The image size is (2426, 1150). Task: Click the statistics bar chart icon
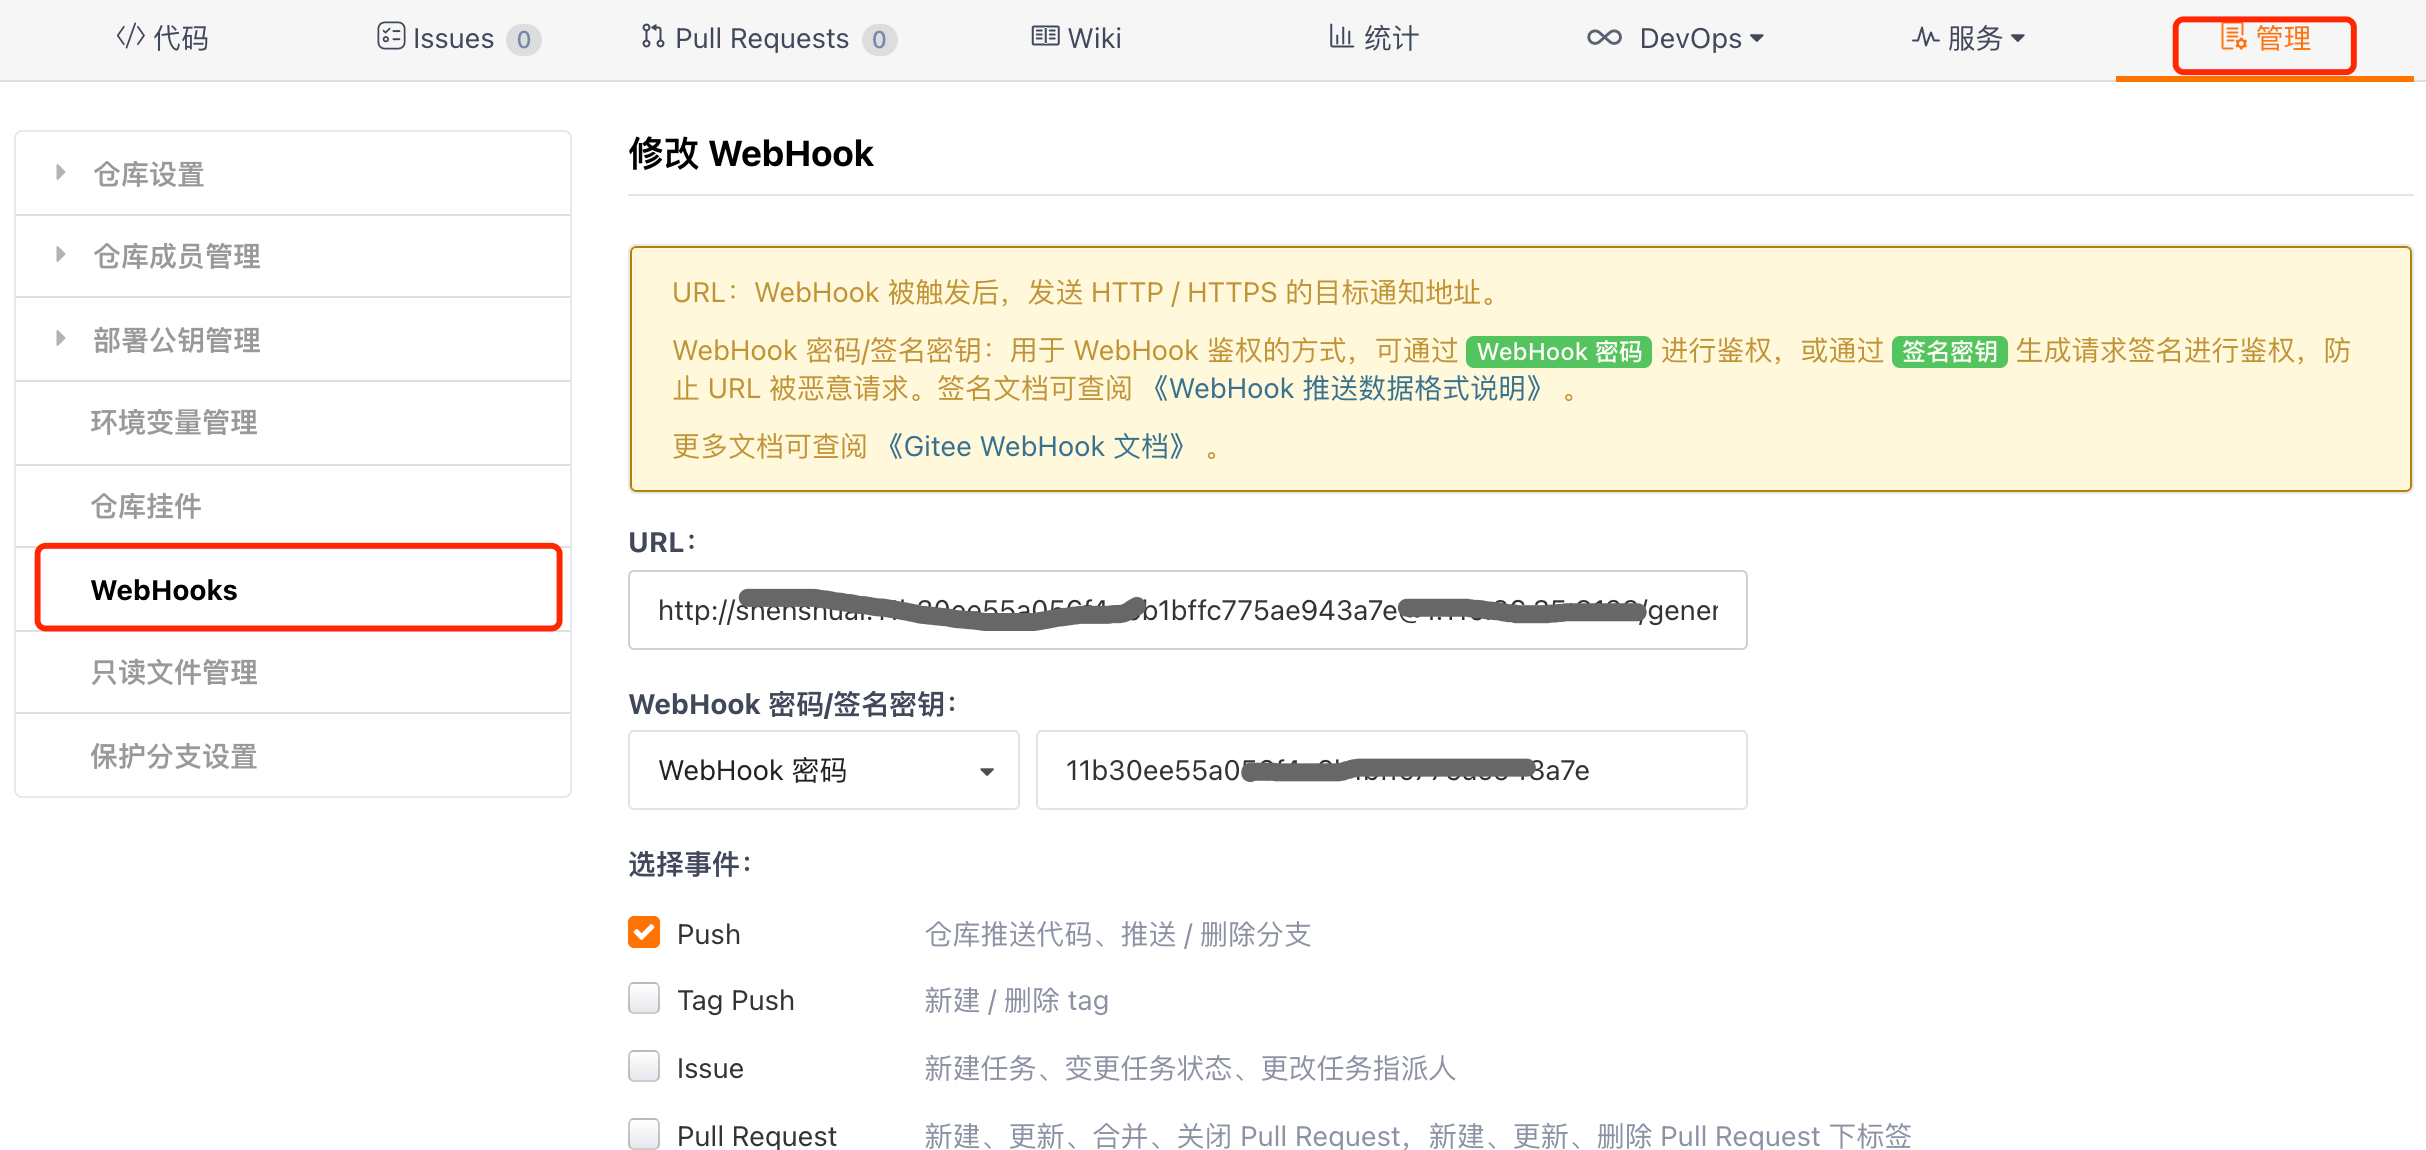[x=1340, y=37]
